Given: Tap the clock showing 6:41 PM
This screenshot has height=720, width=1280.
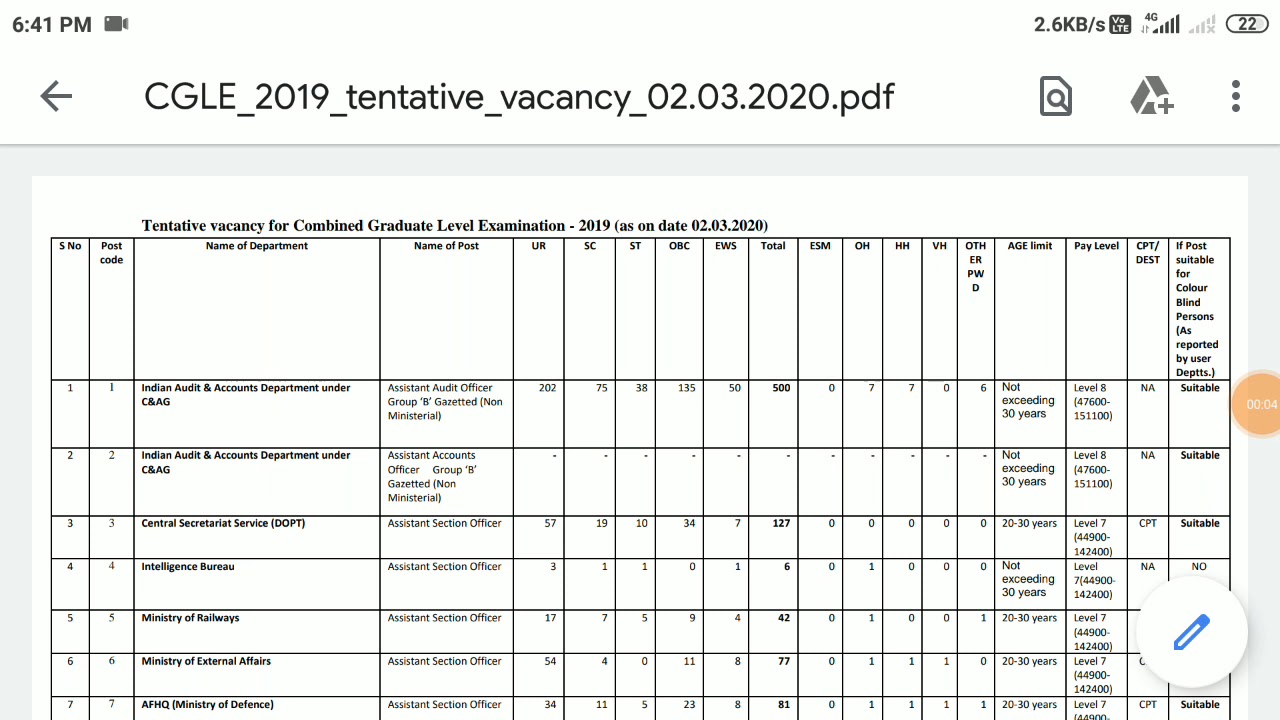Looking at the screenshot, I should (52, 24).
